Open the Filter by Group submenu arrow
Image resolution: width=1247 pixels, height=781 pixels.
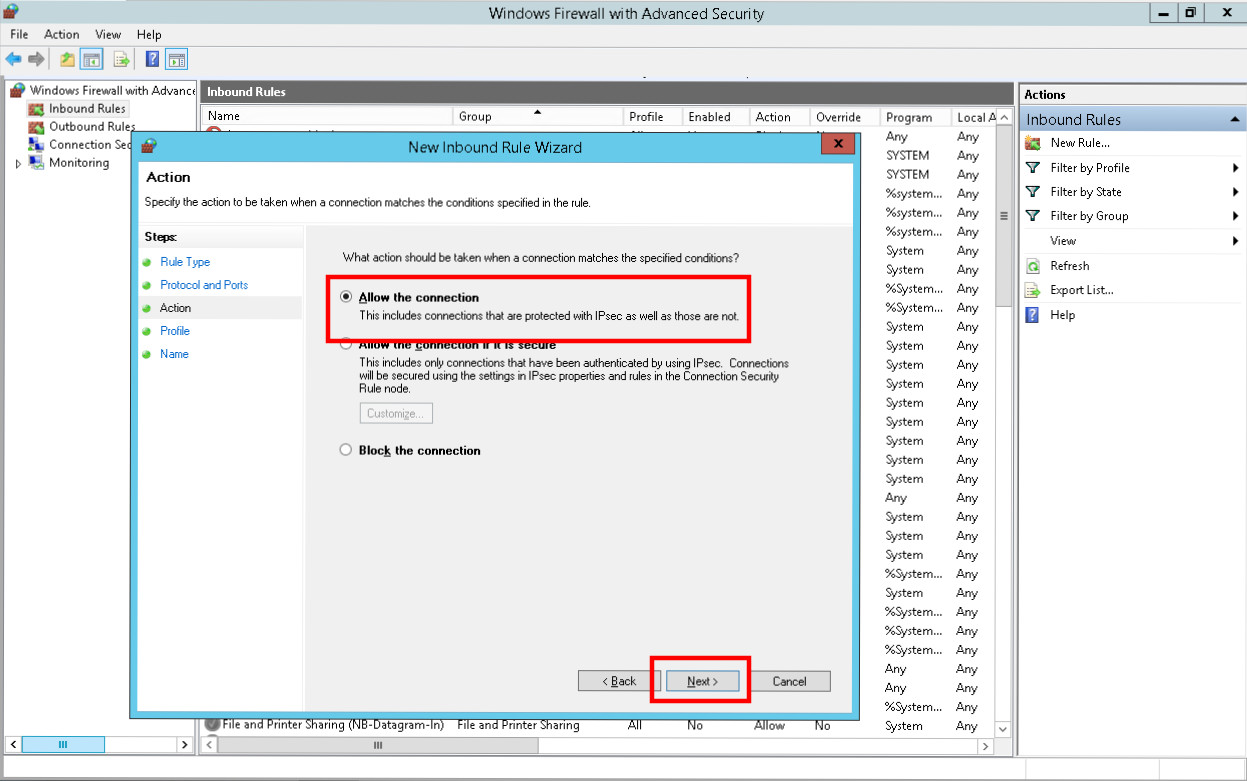pos(1236,216)
